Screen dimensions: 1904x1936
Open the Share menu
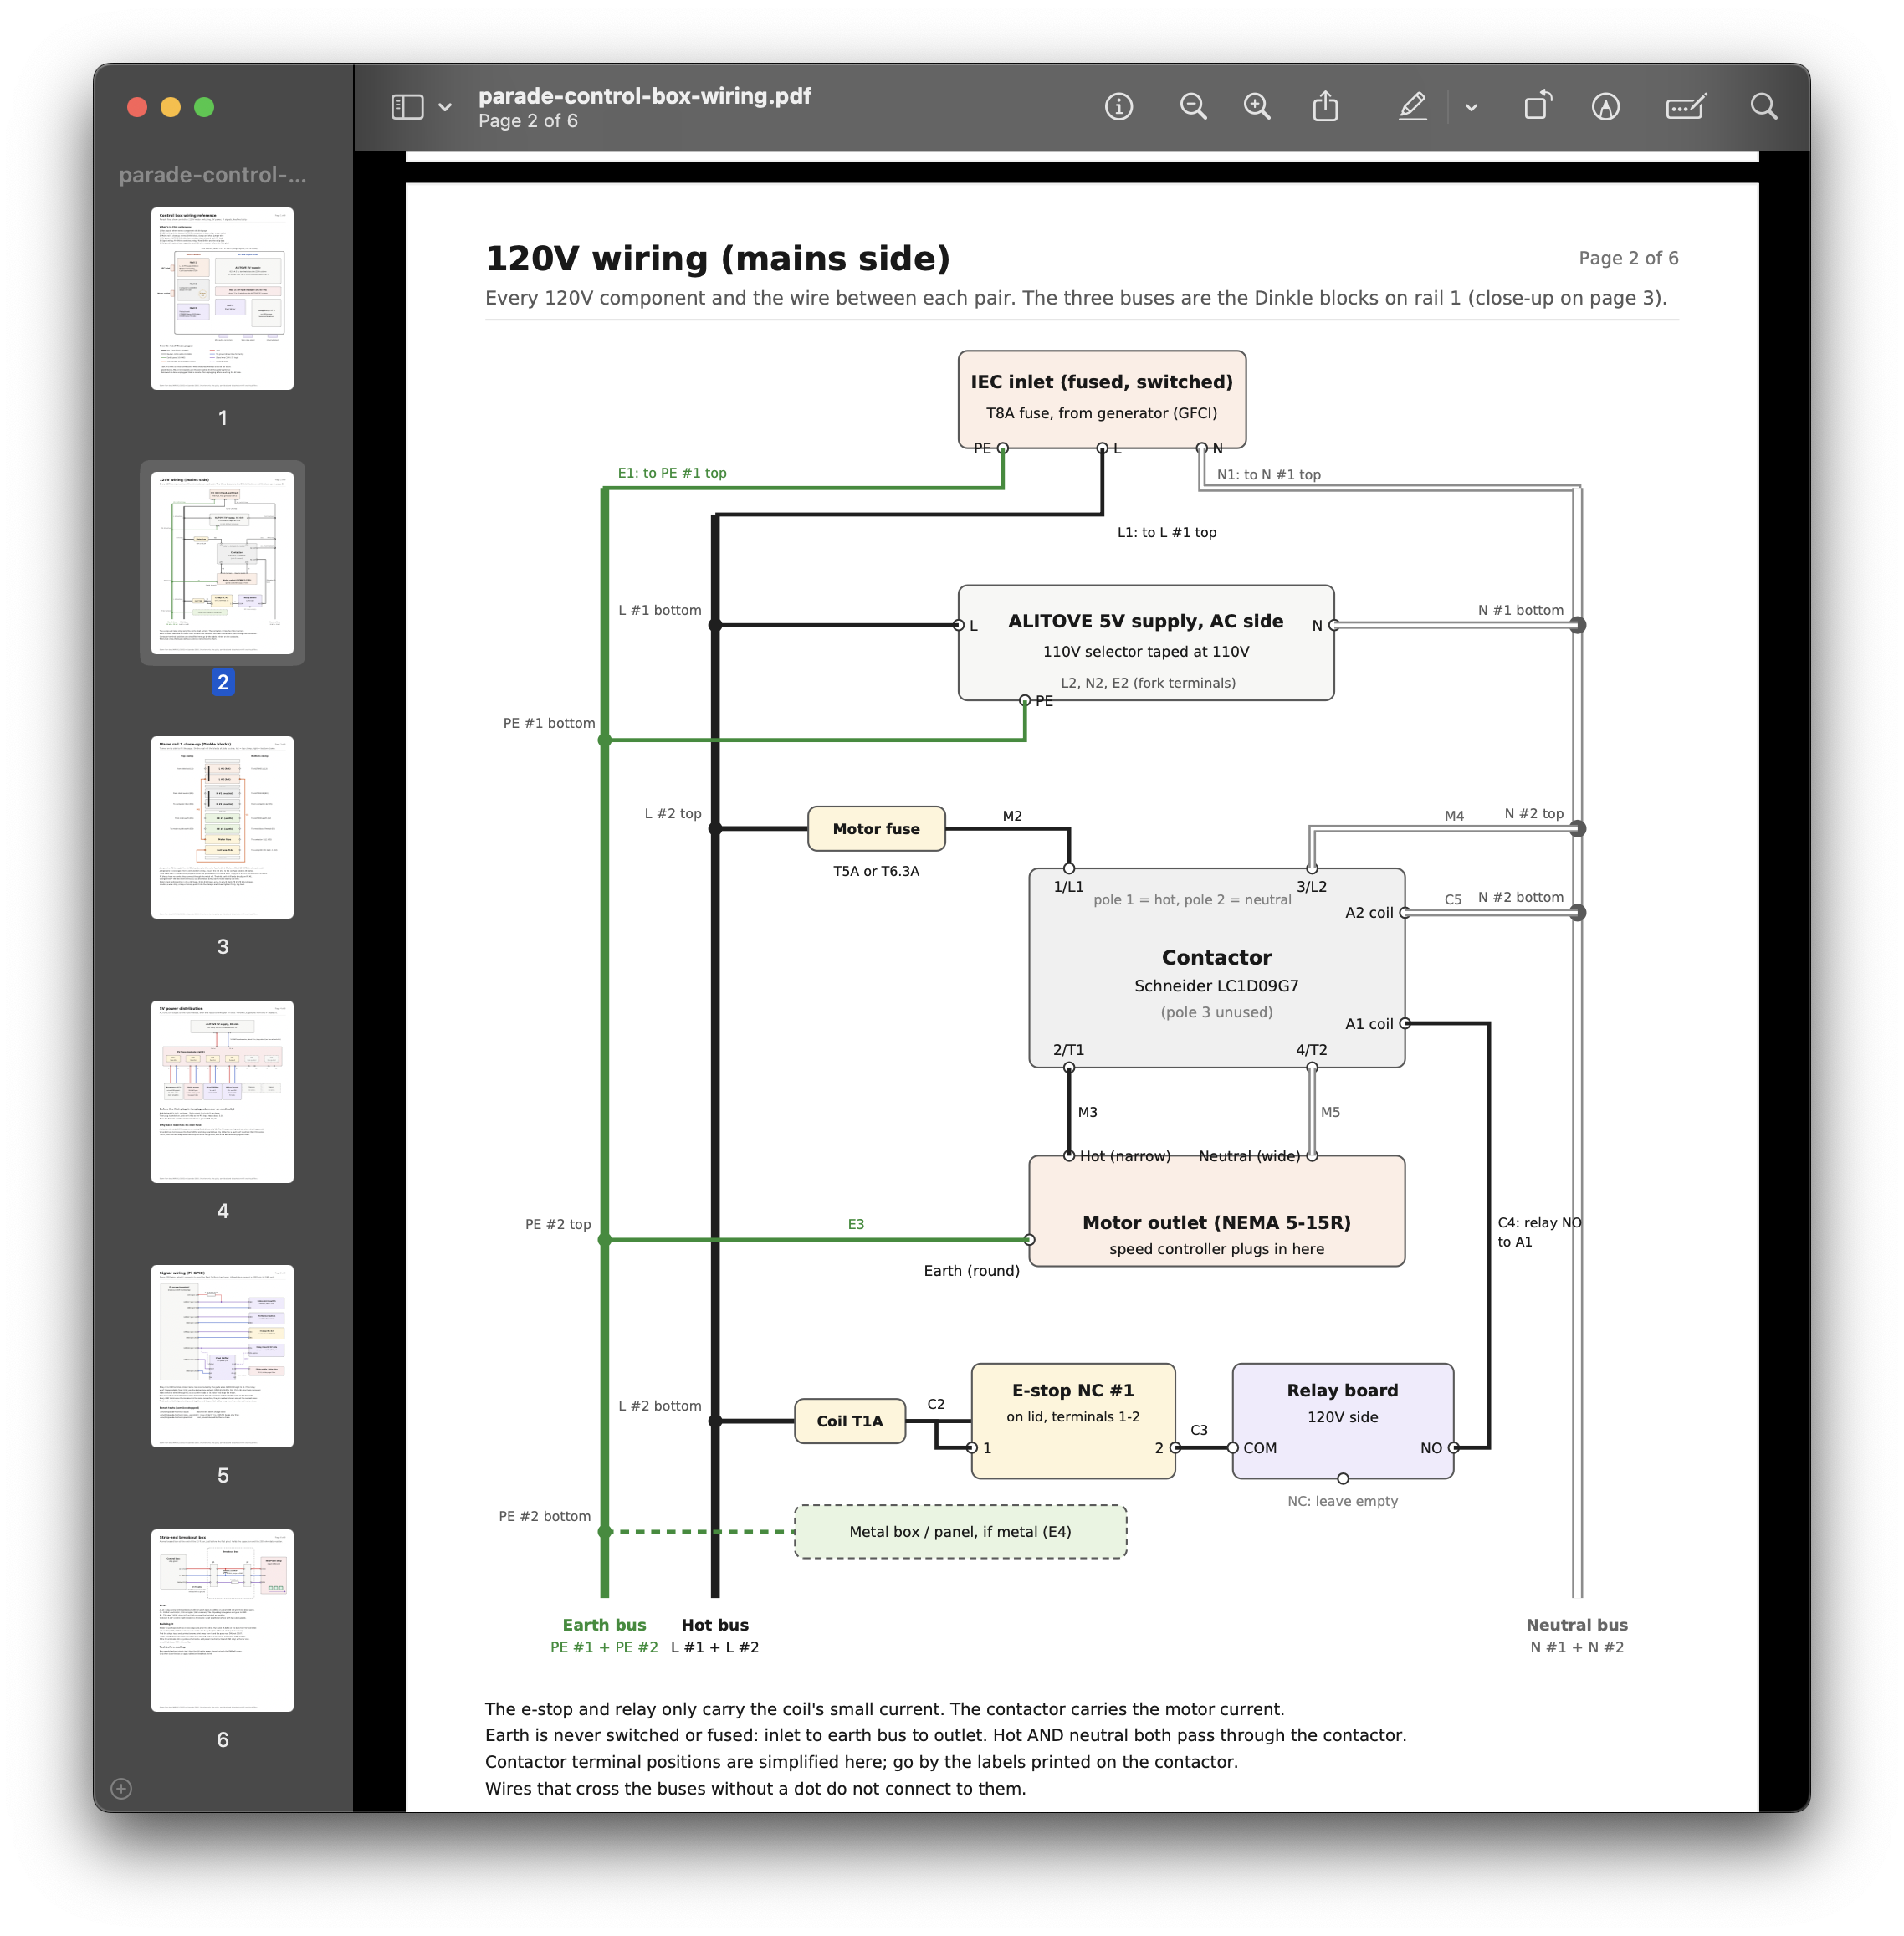(x=1325, y=106)
